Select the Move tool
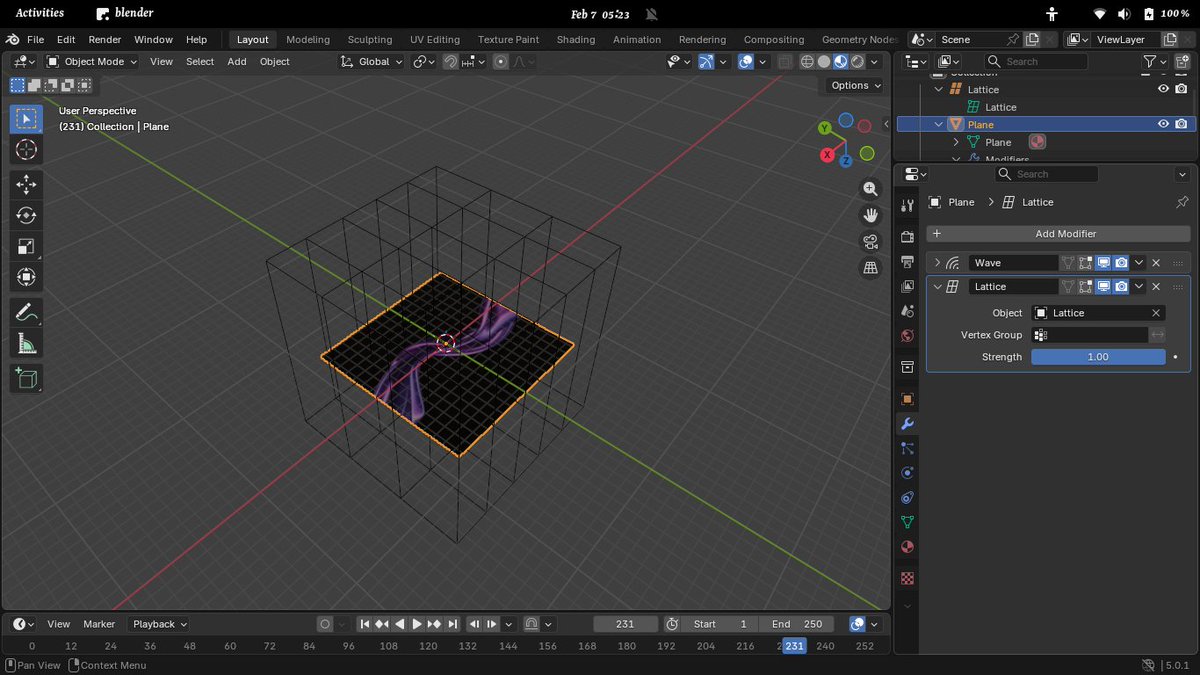The width and height of the screenshot is (1200, 675). pos(27,184)
